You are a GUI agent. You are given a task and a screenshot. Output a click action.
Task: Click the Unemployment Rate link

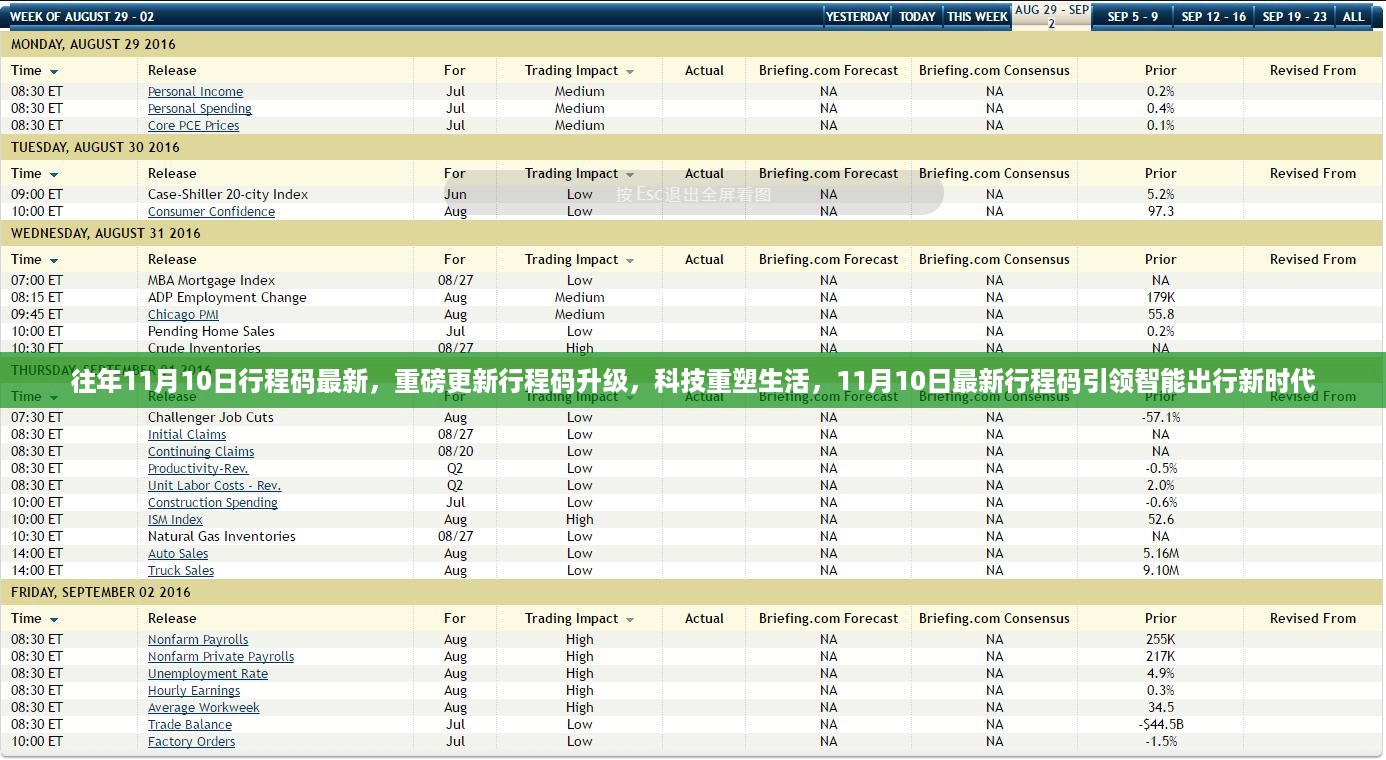pyautogui.click(x=208, y=674)
